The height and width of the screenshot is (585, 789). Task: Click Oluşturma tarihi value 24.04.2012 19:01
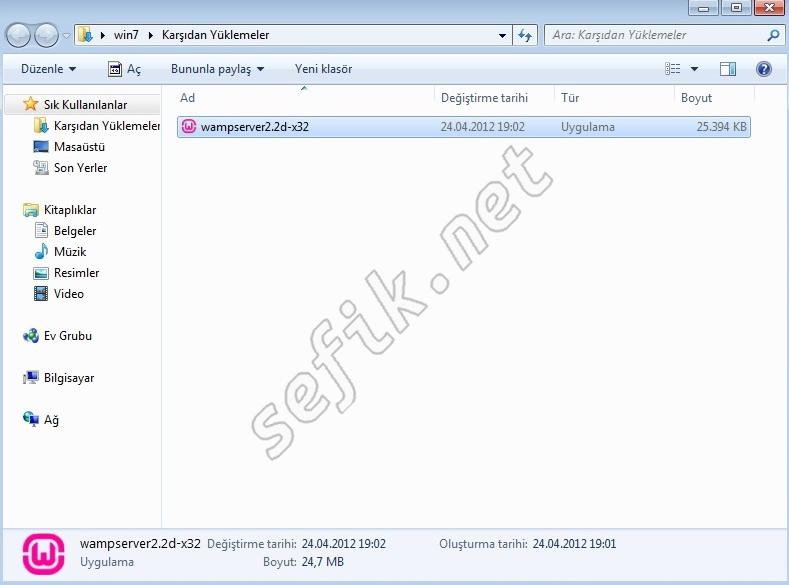(x=574, y=544)
